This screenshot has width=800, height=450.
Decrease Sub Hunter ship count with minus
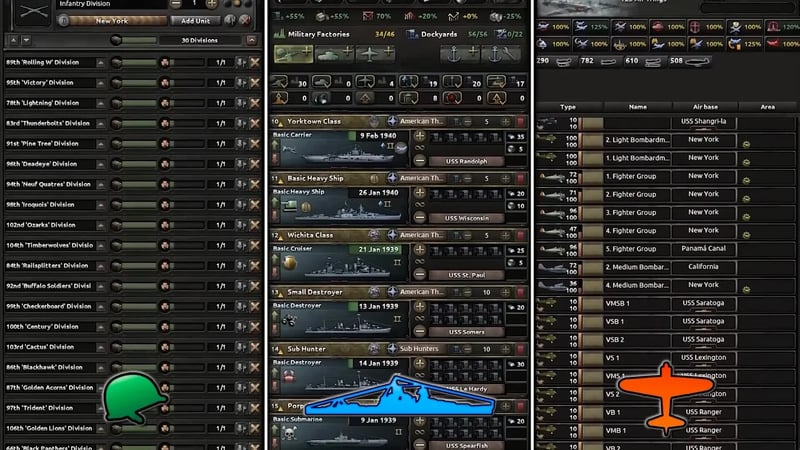pos(467,349)
